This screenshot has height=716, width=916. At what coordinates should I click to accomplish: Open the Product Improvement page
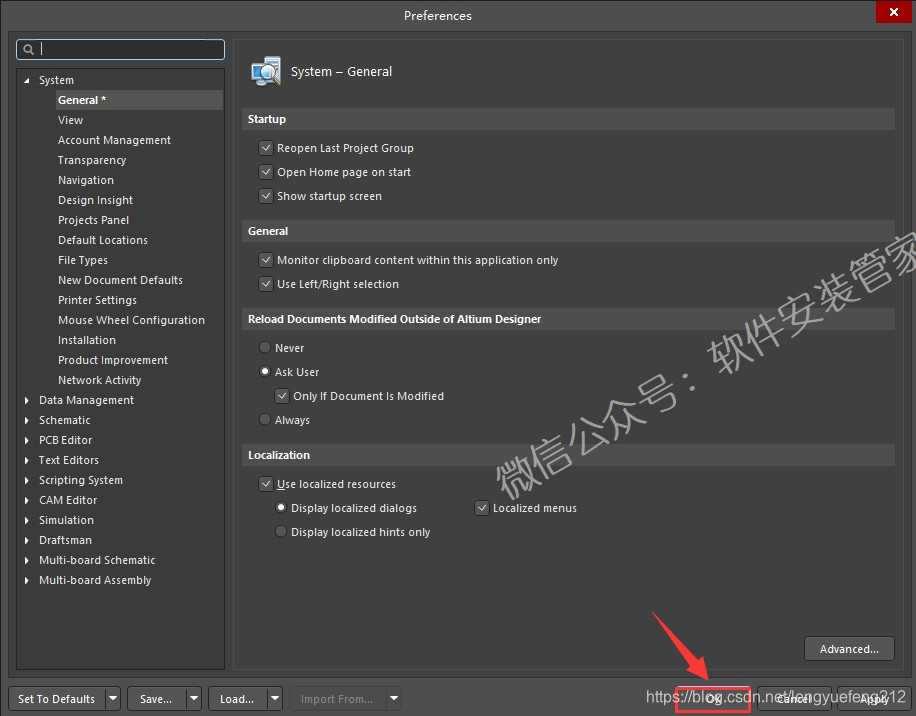pyautogui.click(x=113, y=360)
